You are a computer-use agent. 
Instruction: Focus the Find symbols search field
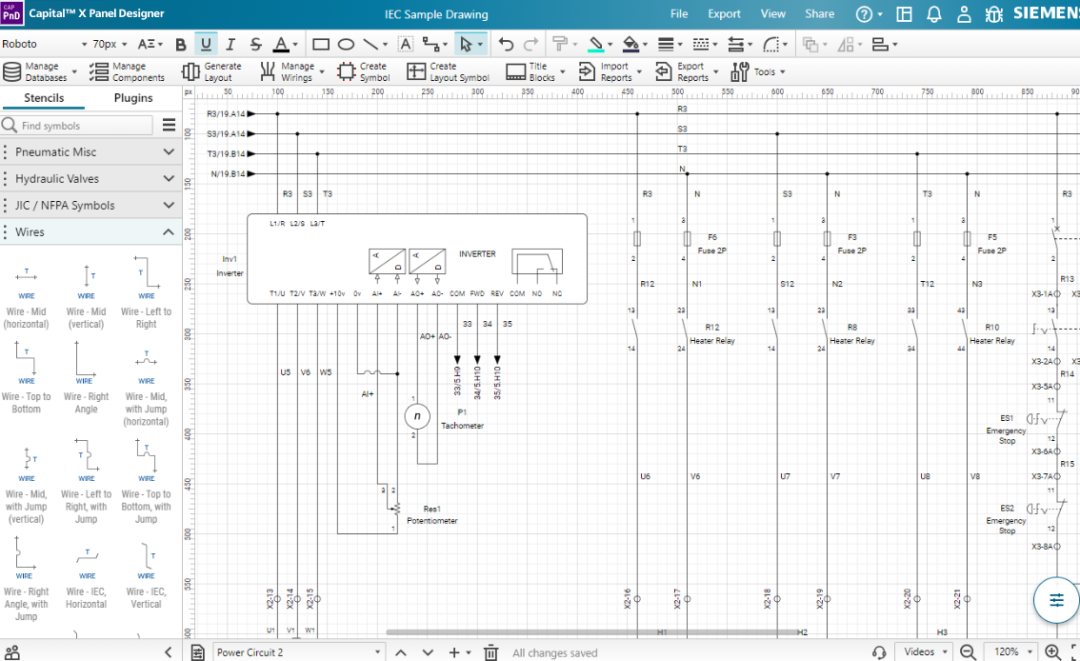pyautogui.click(x=77, y=125)
